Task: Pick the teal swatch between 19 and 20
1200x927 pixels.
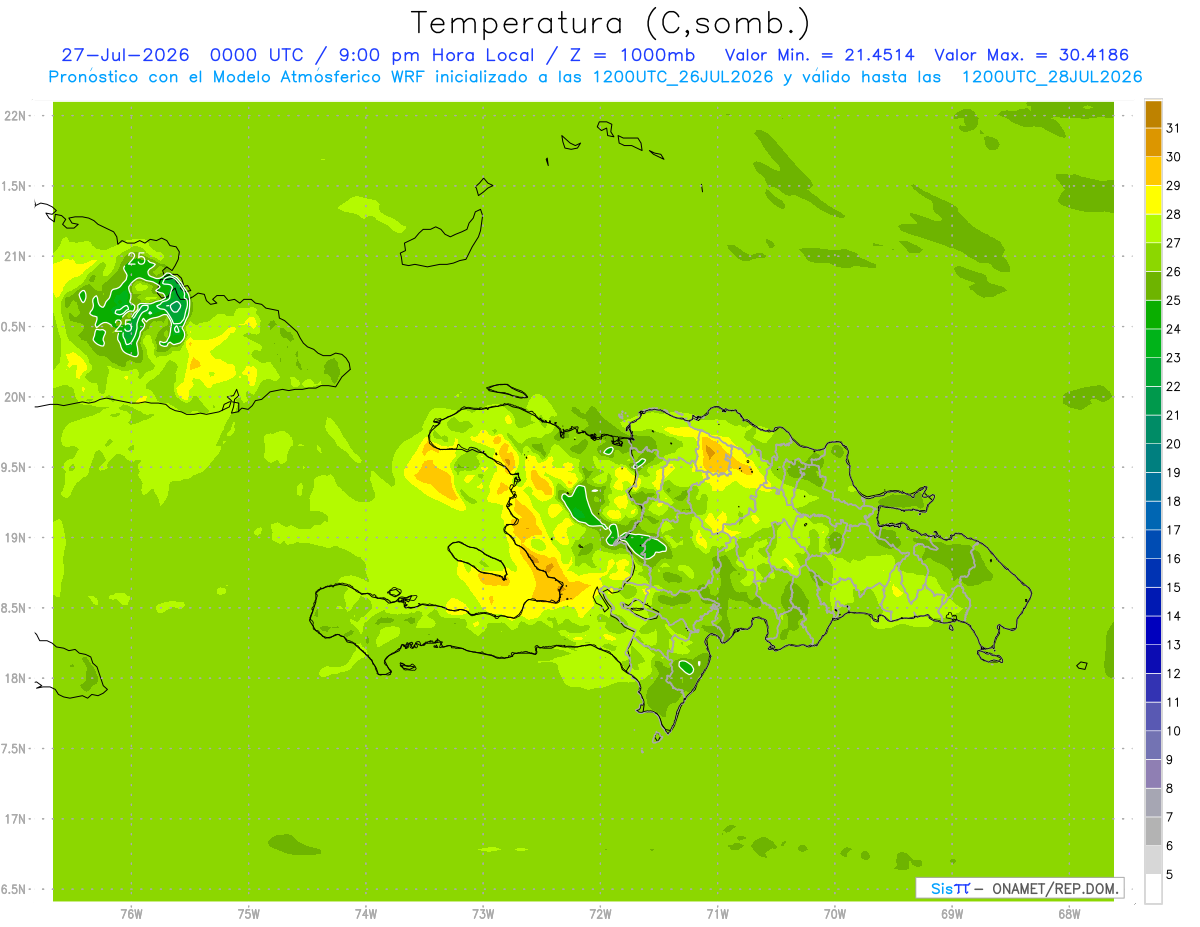Action: click(1153, 459)
